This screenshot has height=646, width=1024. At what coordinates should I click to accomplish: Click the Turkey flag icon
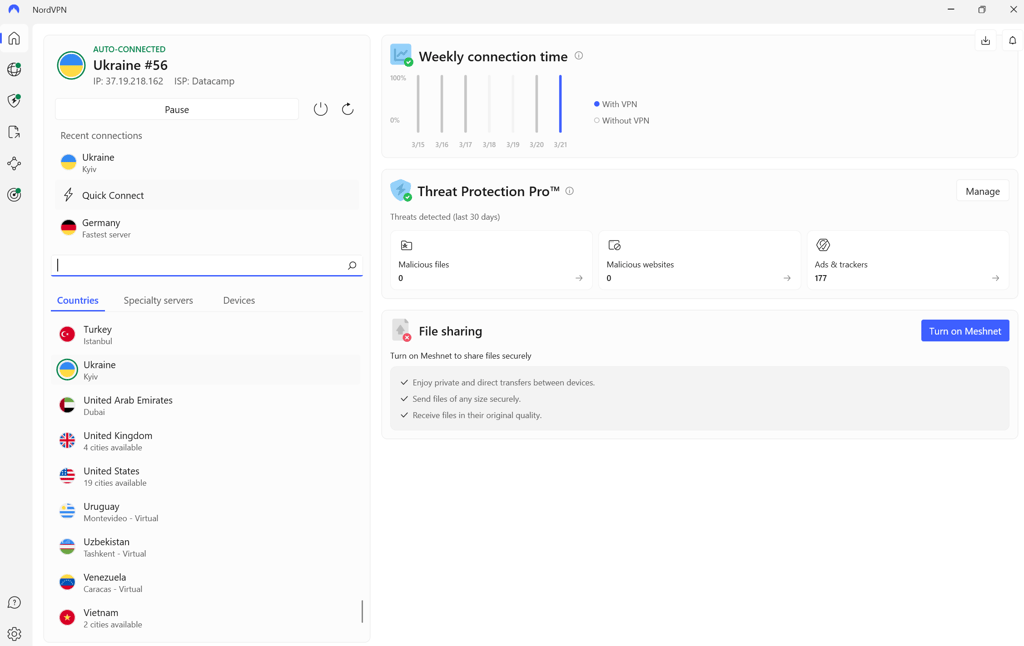click(x=67, y=334)
